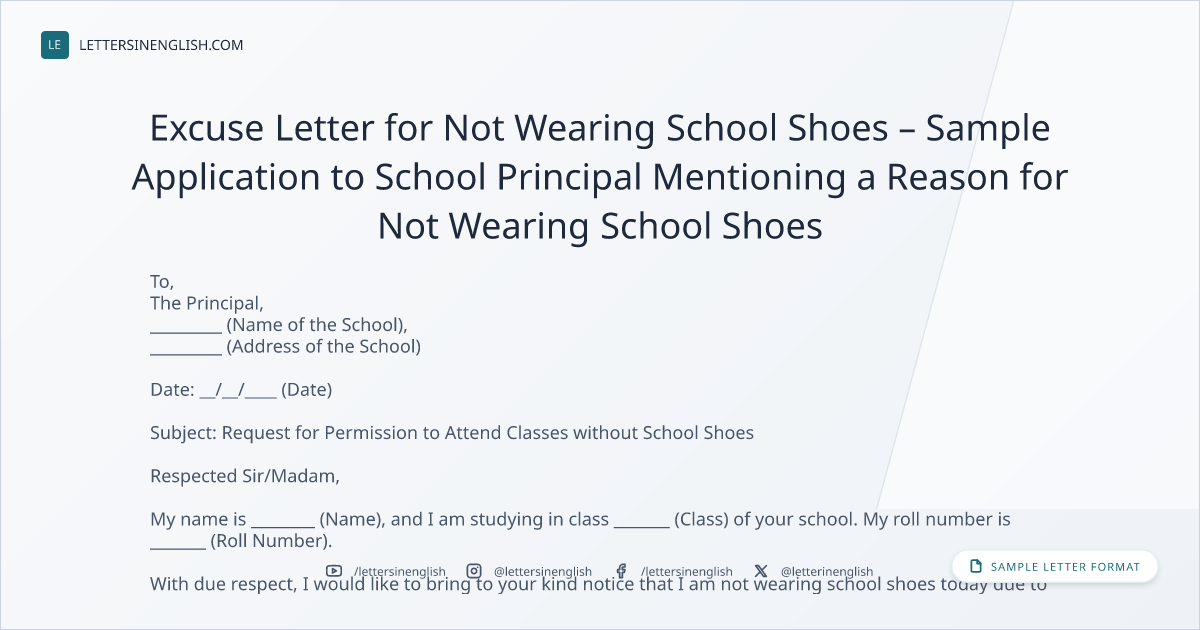Open the @letterinenglish X handle
1200x630 pixels.
[827, 572]
